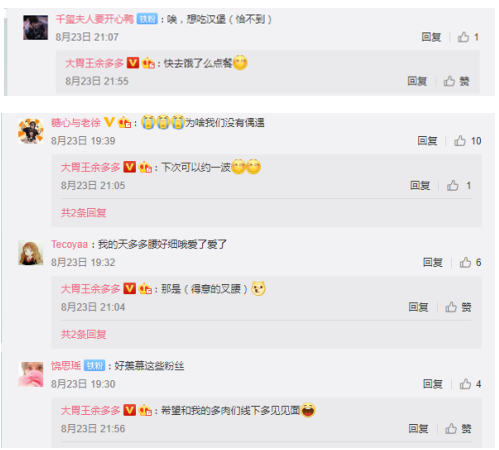This screenshot has height=450, width=499.
Task: Click 千玺夫人要开心鸭's avatar thumbnail
Action: tap(35, 27)
